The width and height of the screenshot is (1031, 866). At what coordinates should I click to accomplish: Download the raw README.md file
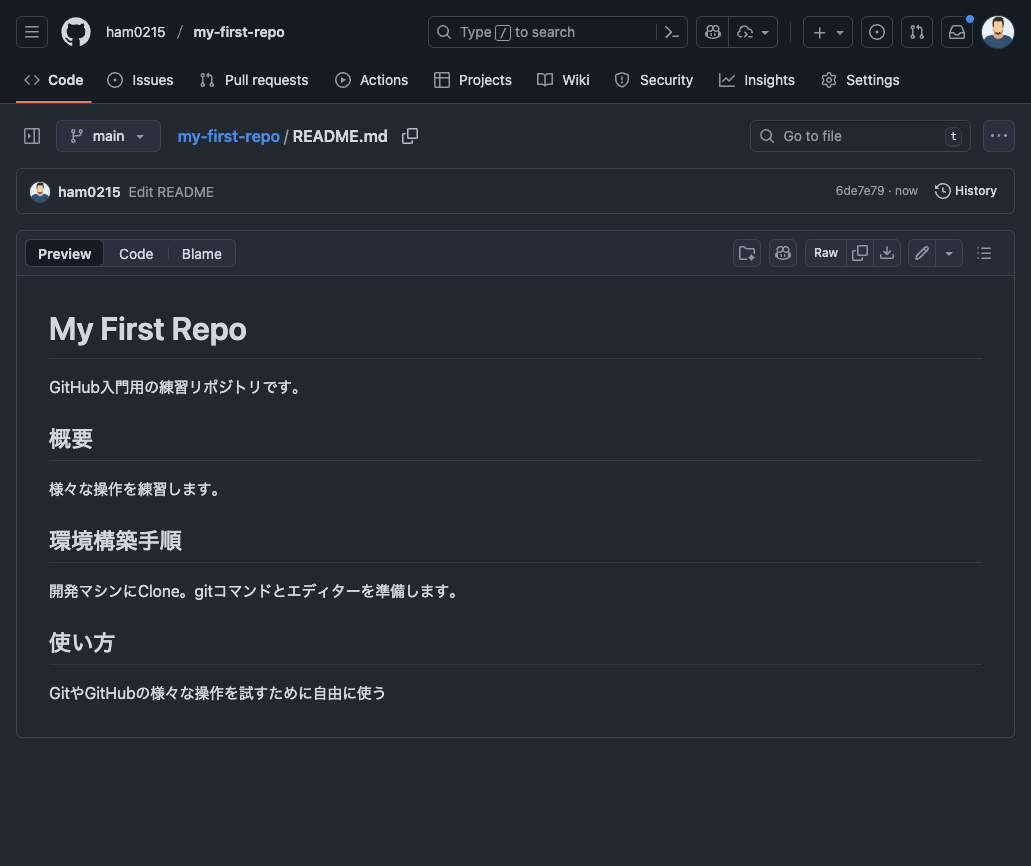tap(886, 252)
